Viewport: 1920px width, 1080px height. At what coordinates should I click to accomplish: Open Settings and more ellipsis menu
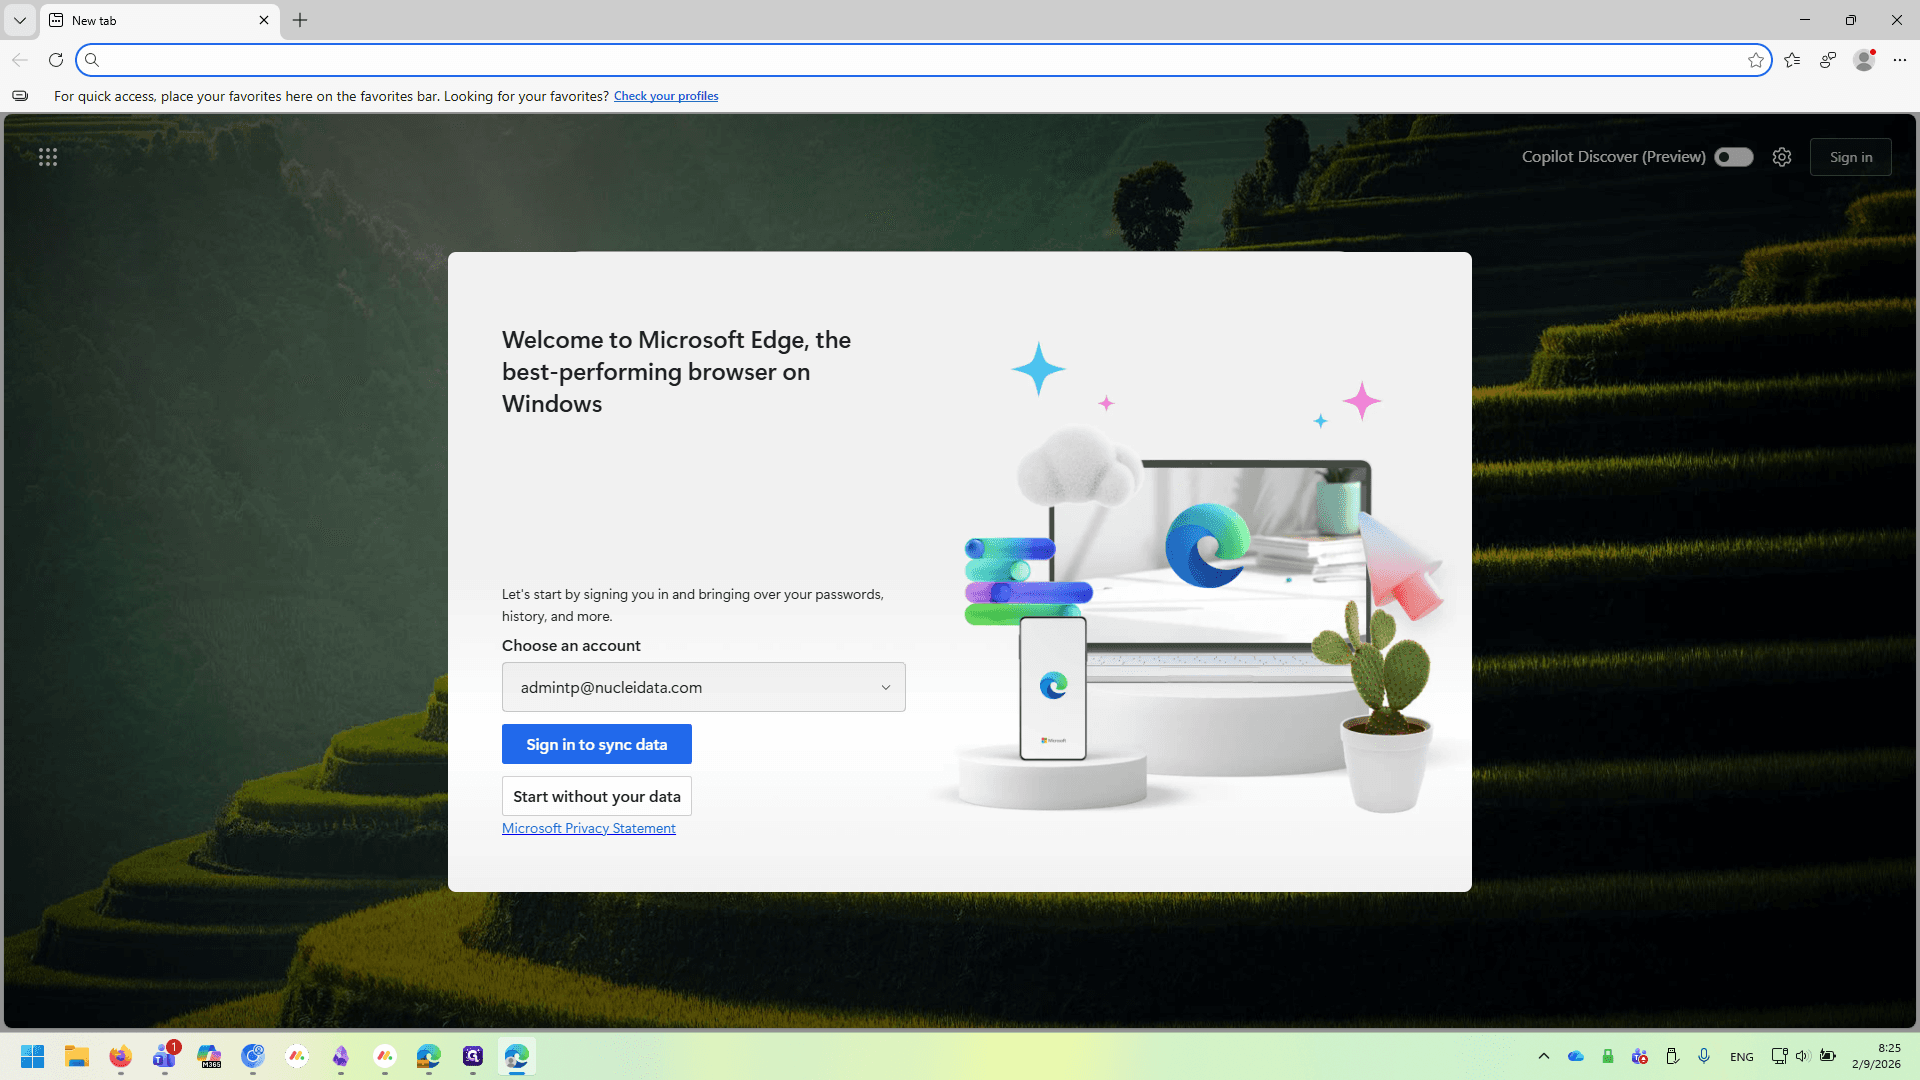[x=1900, y=60]
